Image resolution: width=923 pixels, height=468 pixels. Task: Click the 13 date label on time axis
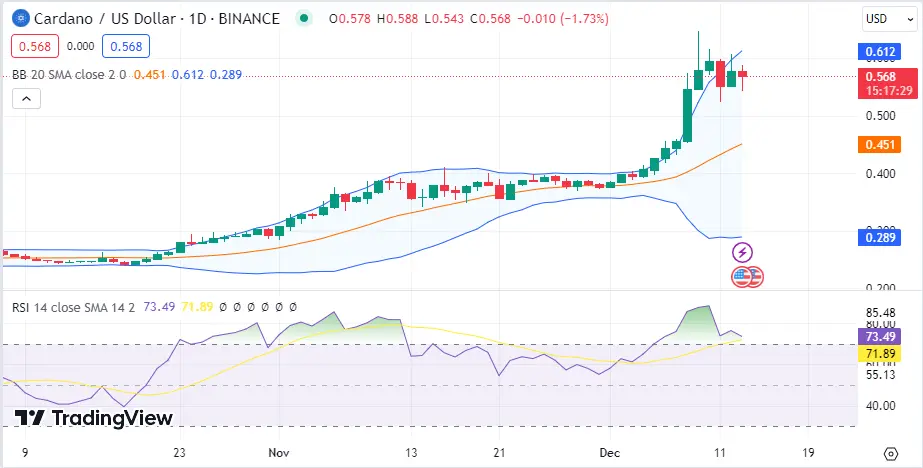click(x=411, y=453)
